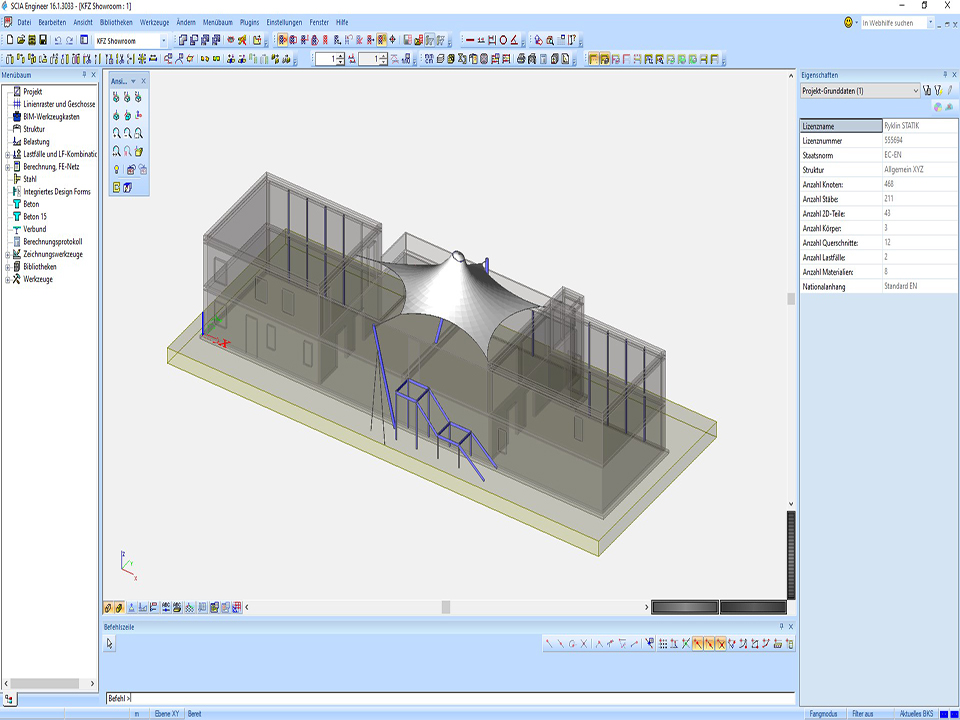Click the Open file folder icon

pos(20,40)
